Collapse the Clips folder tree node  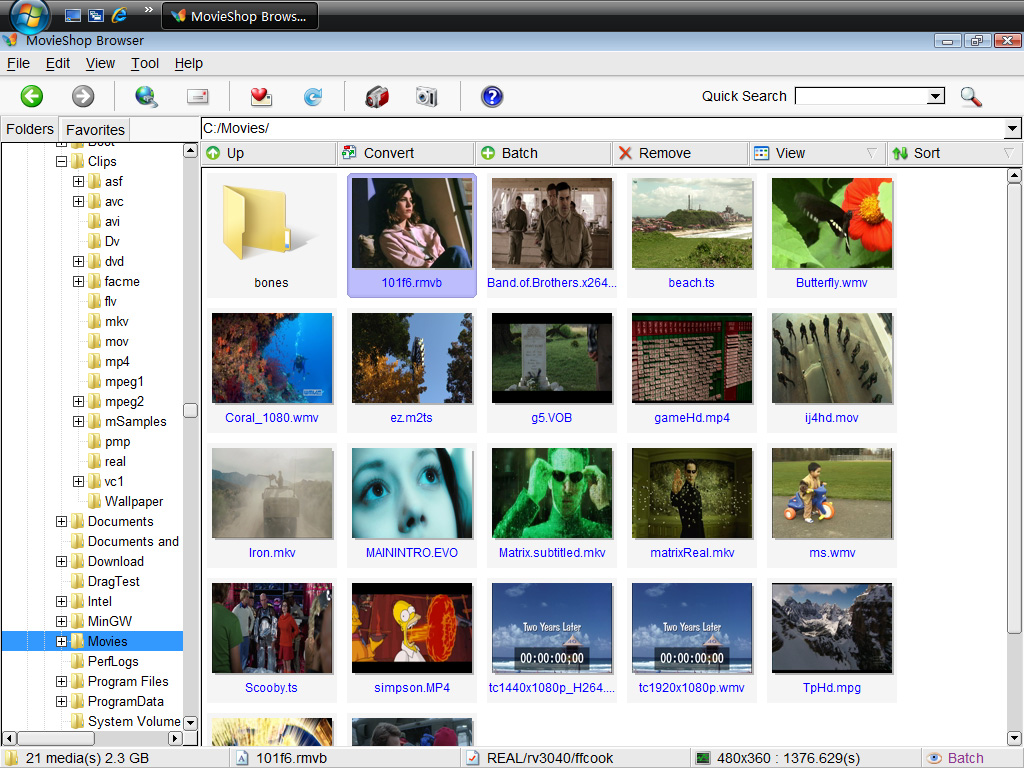point(61,161)
